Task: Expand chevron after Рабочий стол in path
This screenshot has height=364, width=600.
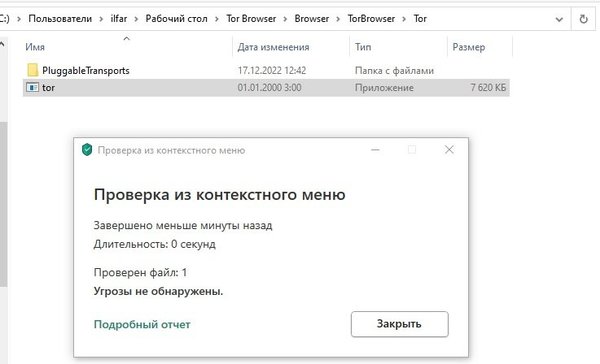Action: [x=217, y=19]
